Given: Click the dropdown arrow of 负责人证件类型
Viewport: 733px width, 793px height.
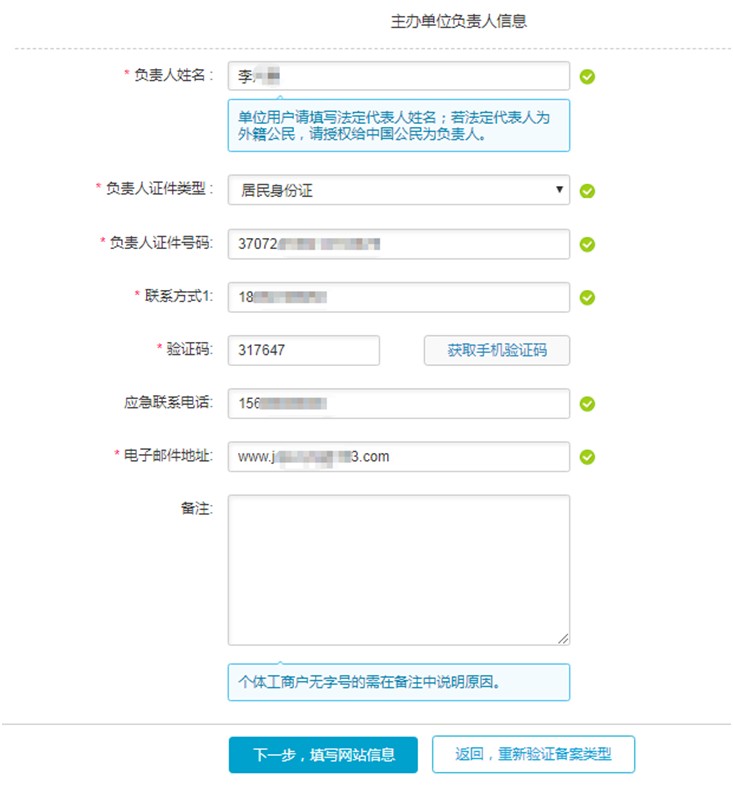Looking at the screenshot, I should tap(559, 190).
